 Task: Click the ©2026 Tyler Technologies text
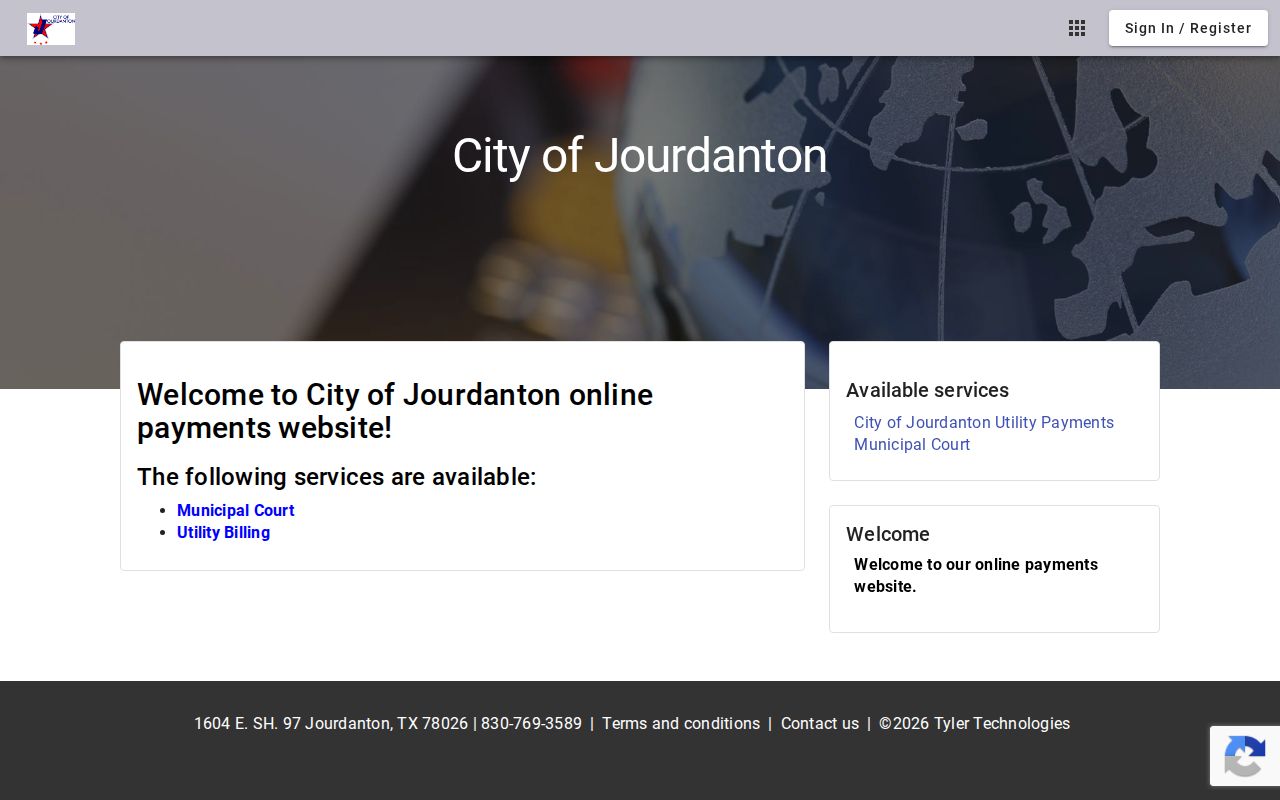tap(974, 723)
